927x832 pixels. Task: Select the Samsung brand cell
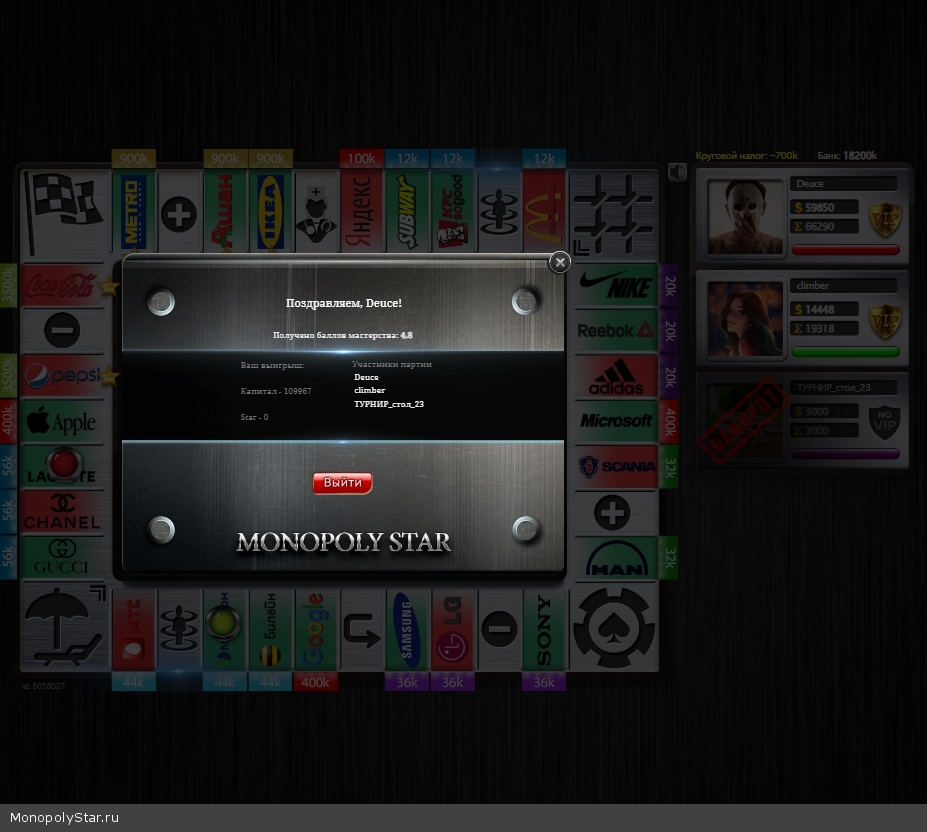tap(407, 630)
